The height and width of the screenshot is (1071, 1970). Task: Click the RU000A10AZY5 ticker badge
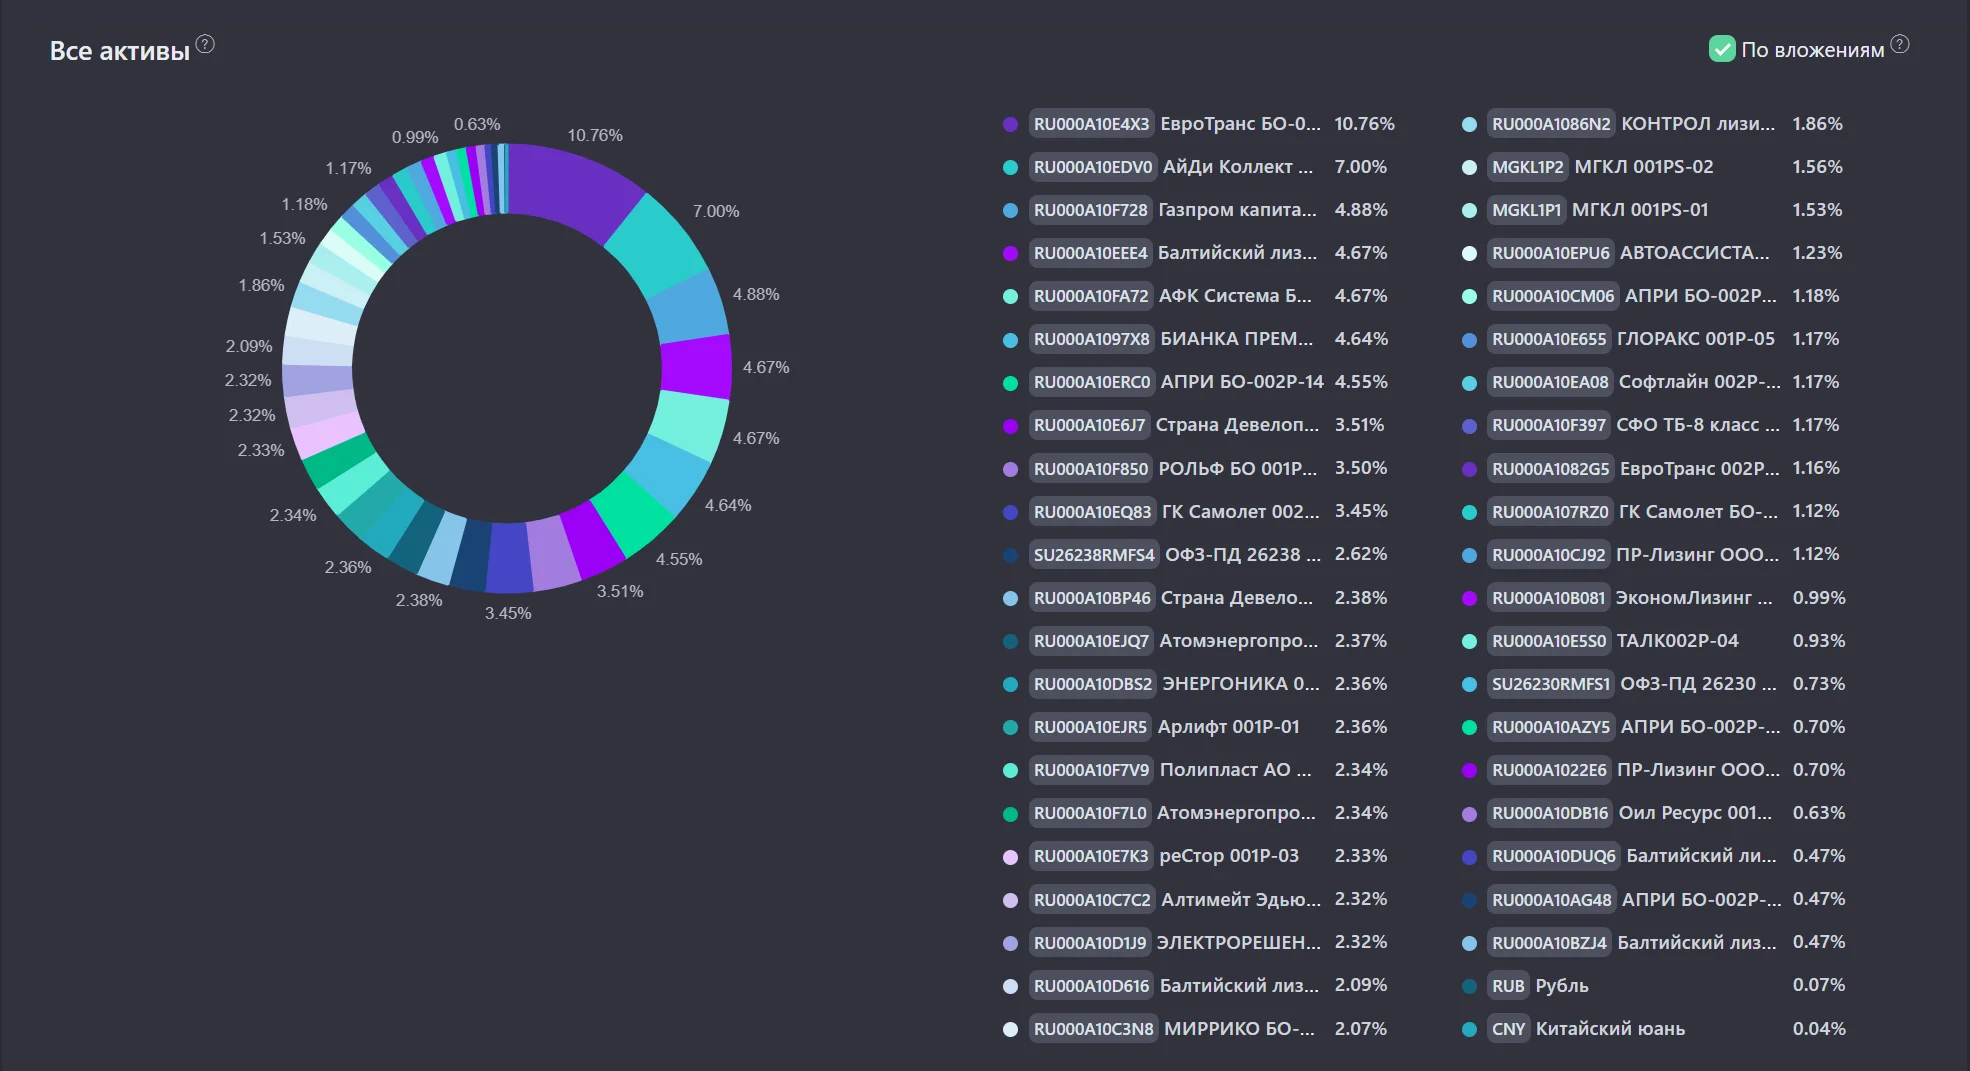click(1551, 727)
